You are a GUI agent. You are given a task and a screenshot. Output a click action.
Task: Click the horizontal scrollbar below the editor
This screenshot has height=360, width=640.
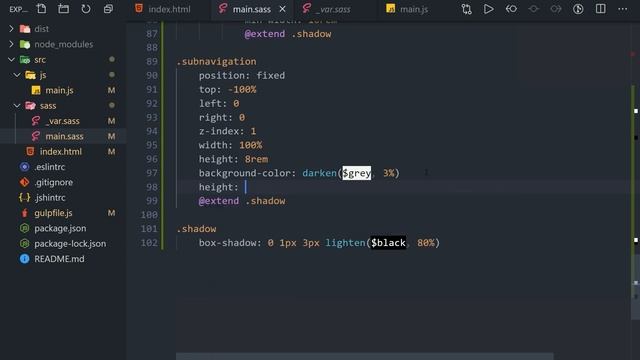(x=364, y=356)
